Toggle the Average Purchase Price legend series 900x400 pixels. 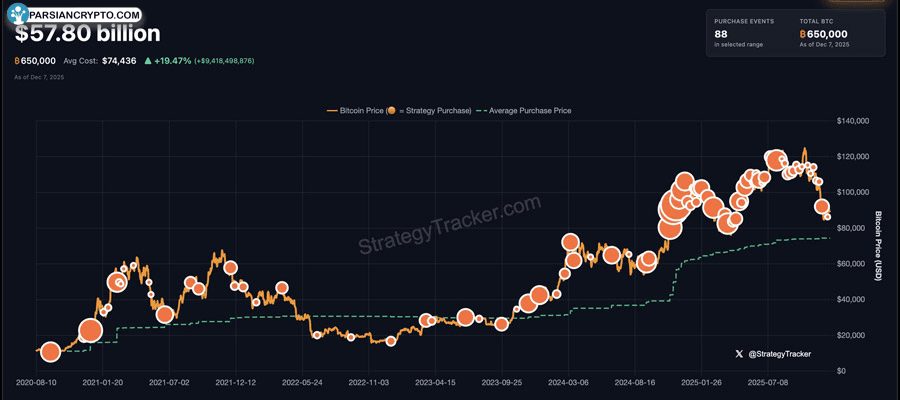[524, 111]
